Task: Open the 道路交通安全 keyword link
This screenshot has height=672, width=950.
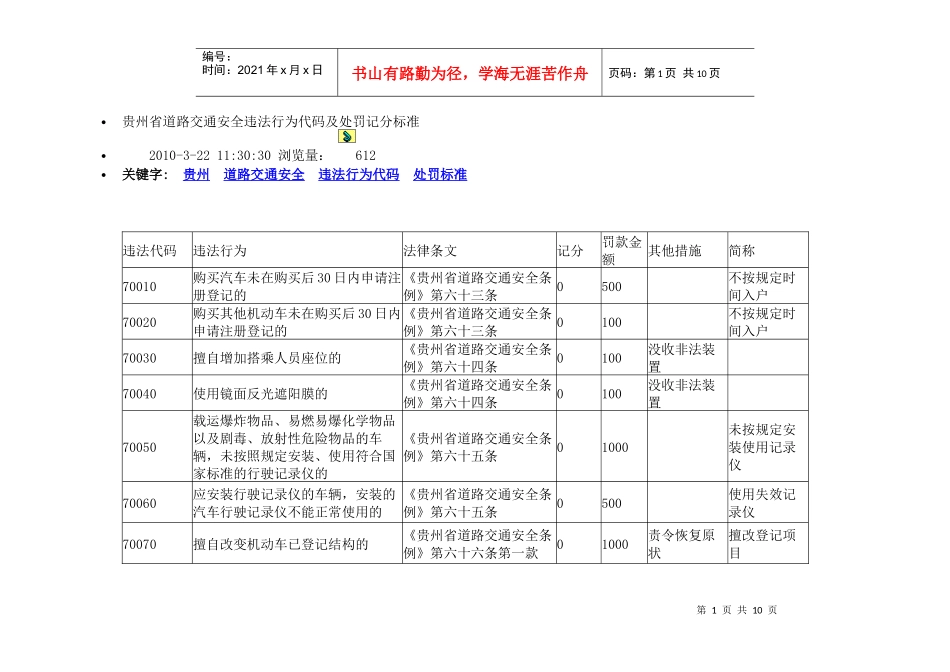Action: (x=264, y=175)
